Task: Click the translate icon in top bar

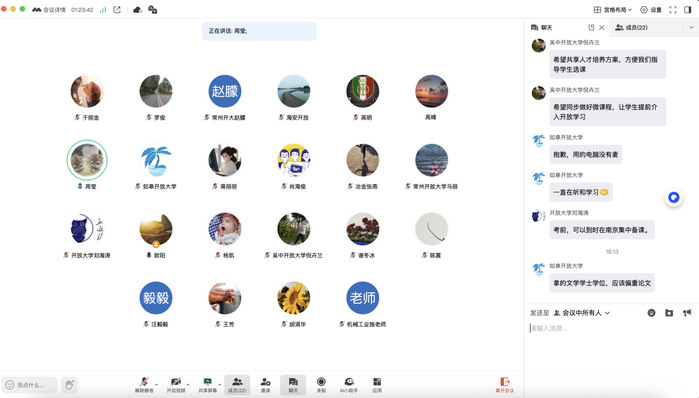Action: [152, 9]
